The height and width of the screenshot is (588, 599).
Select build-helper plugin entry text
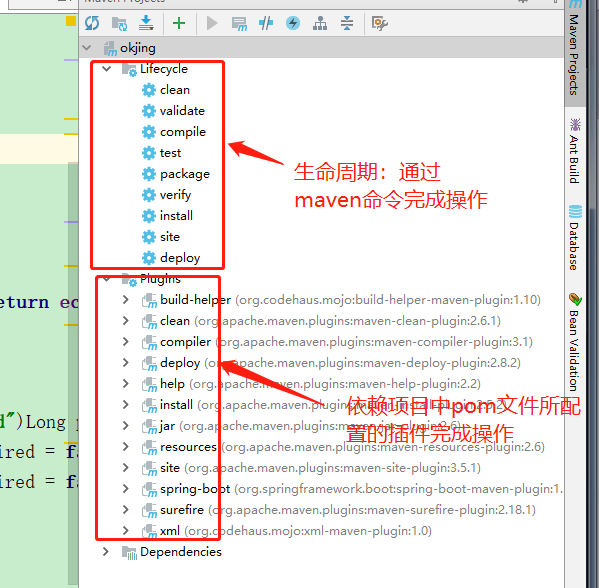pyautogui.click(x=195, y=300)
